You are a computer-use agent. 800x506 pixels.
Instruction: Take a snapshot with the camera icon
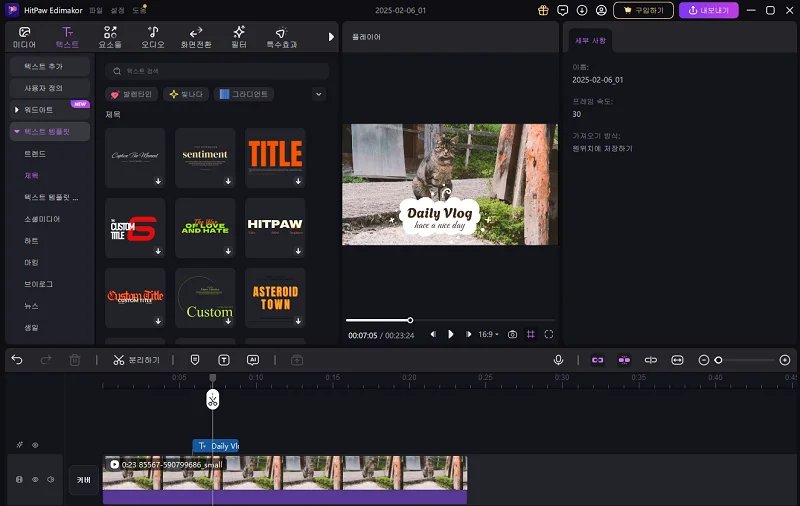coord(512,334)
